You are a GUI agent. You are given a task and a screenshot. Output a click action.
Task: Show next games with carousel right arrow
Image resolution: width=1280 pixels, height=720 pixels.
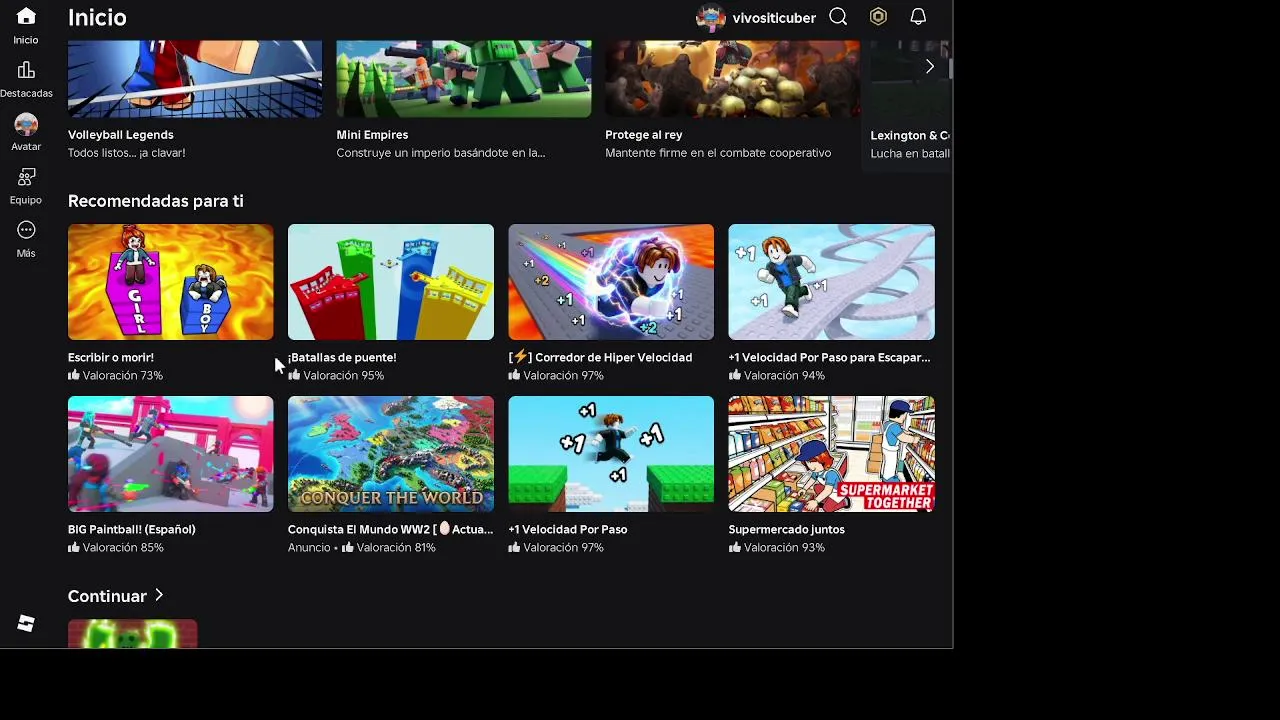(929, 66)
